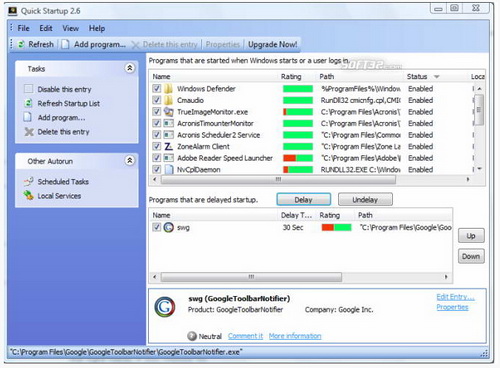Click Upgrade Now! in the toolbar
This screenshot has width=500, height=368.
coord(272,44)
